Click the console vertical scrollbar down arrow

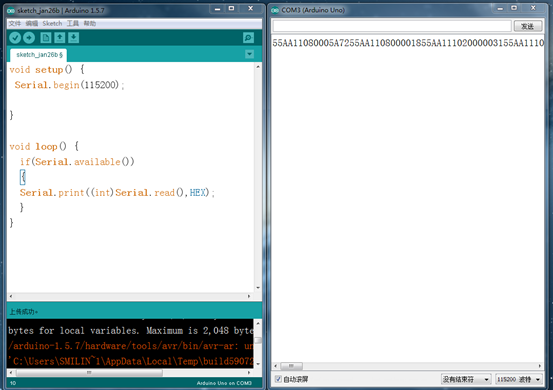point(258,364)
